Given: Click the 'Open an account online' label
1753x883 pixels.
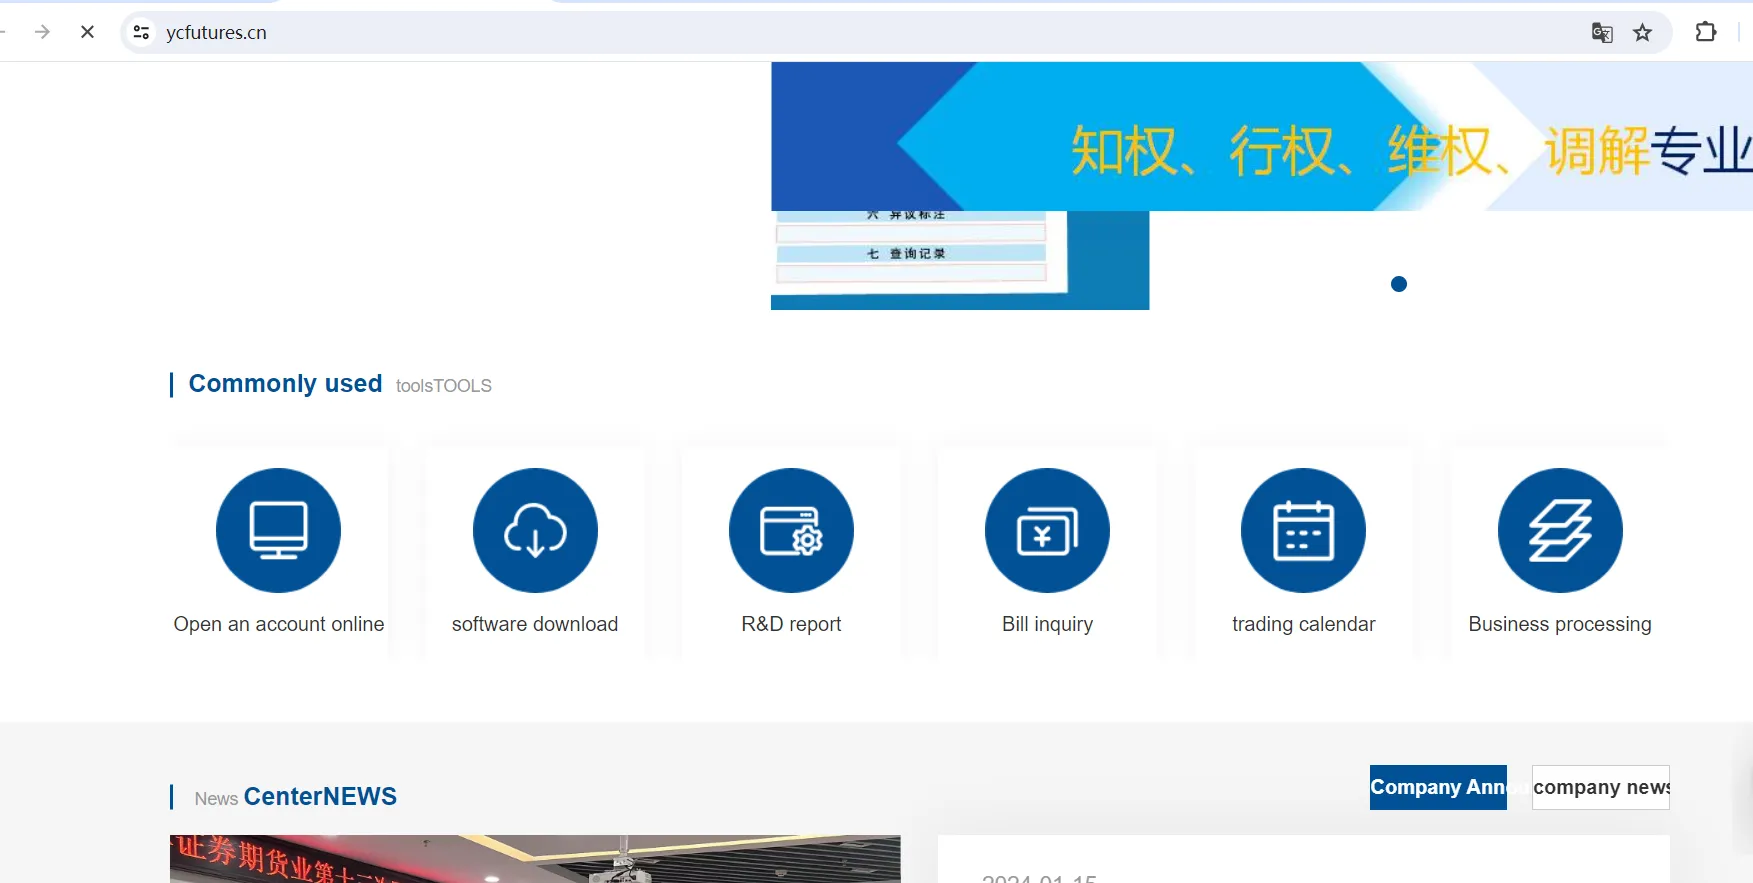Looking at the screenshot, I should [x=279, y=624].
